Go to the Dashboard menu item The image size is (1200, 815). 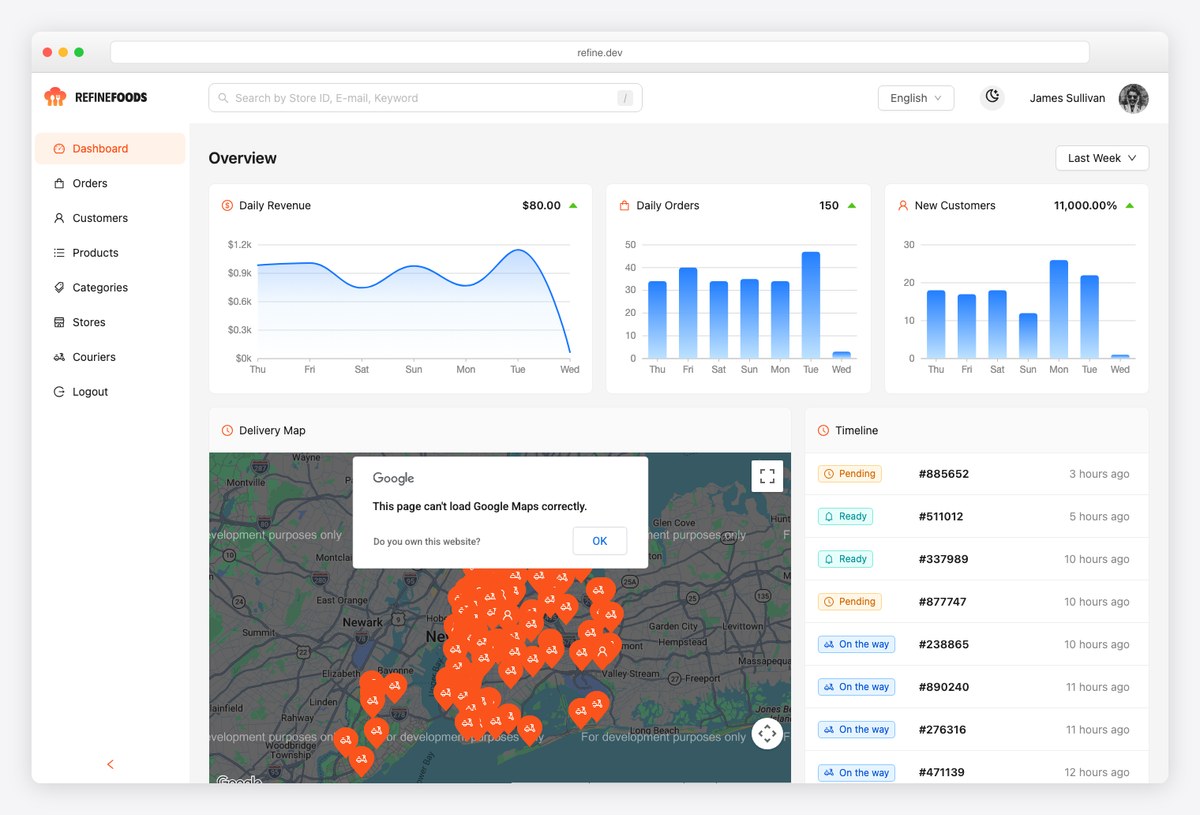110,149
